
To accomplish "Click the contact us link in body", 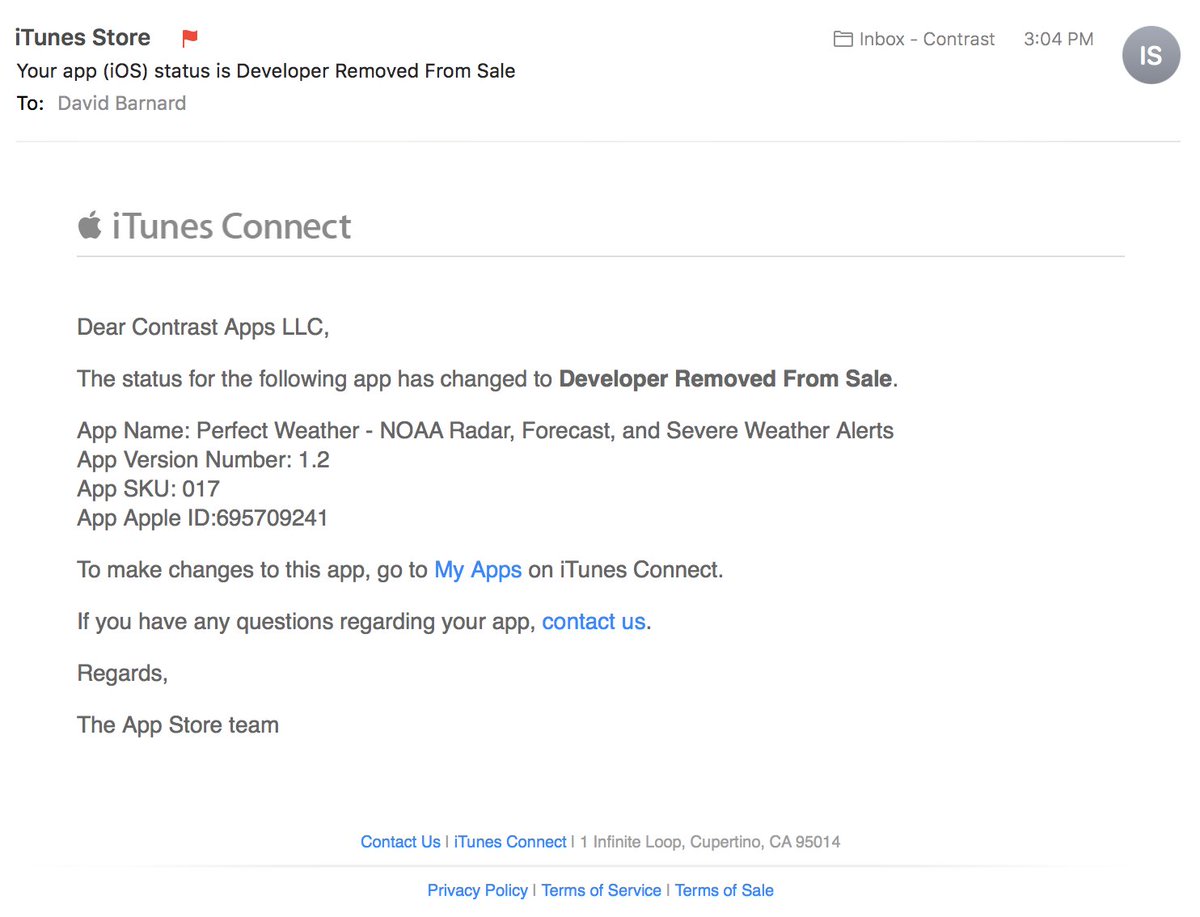I will click(x=594, y=621).
